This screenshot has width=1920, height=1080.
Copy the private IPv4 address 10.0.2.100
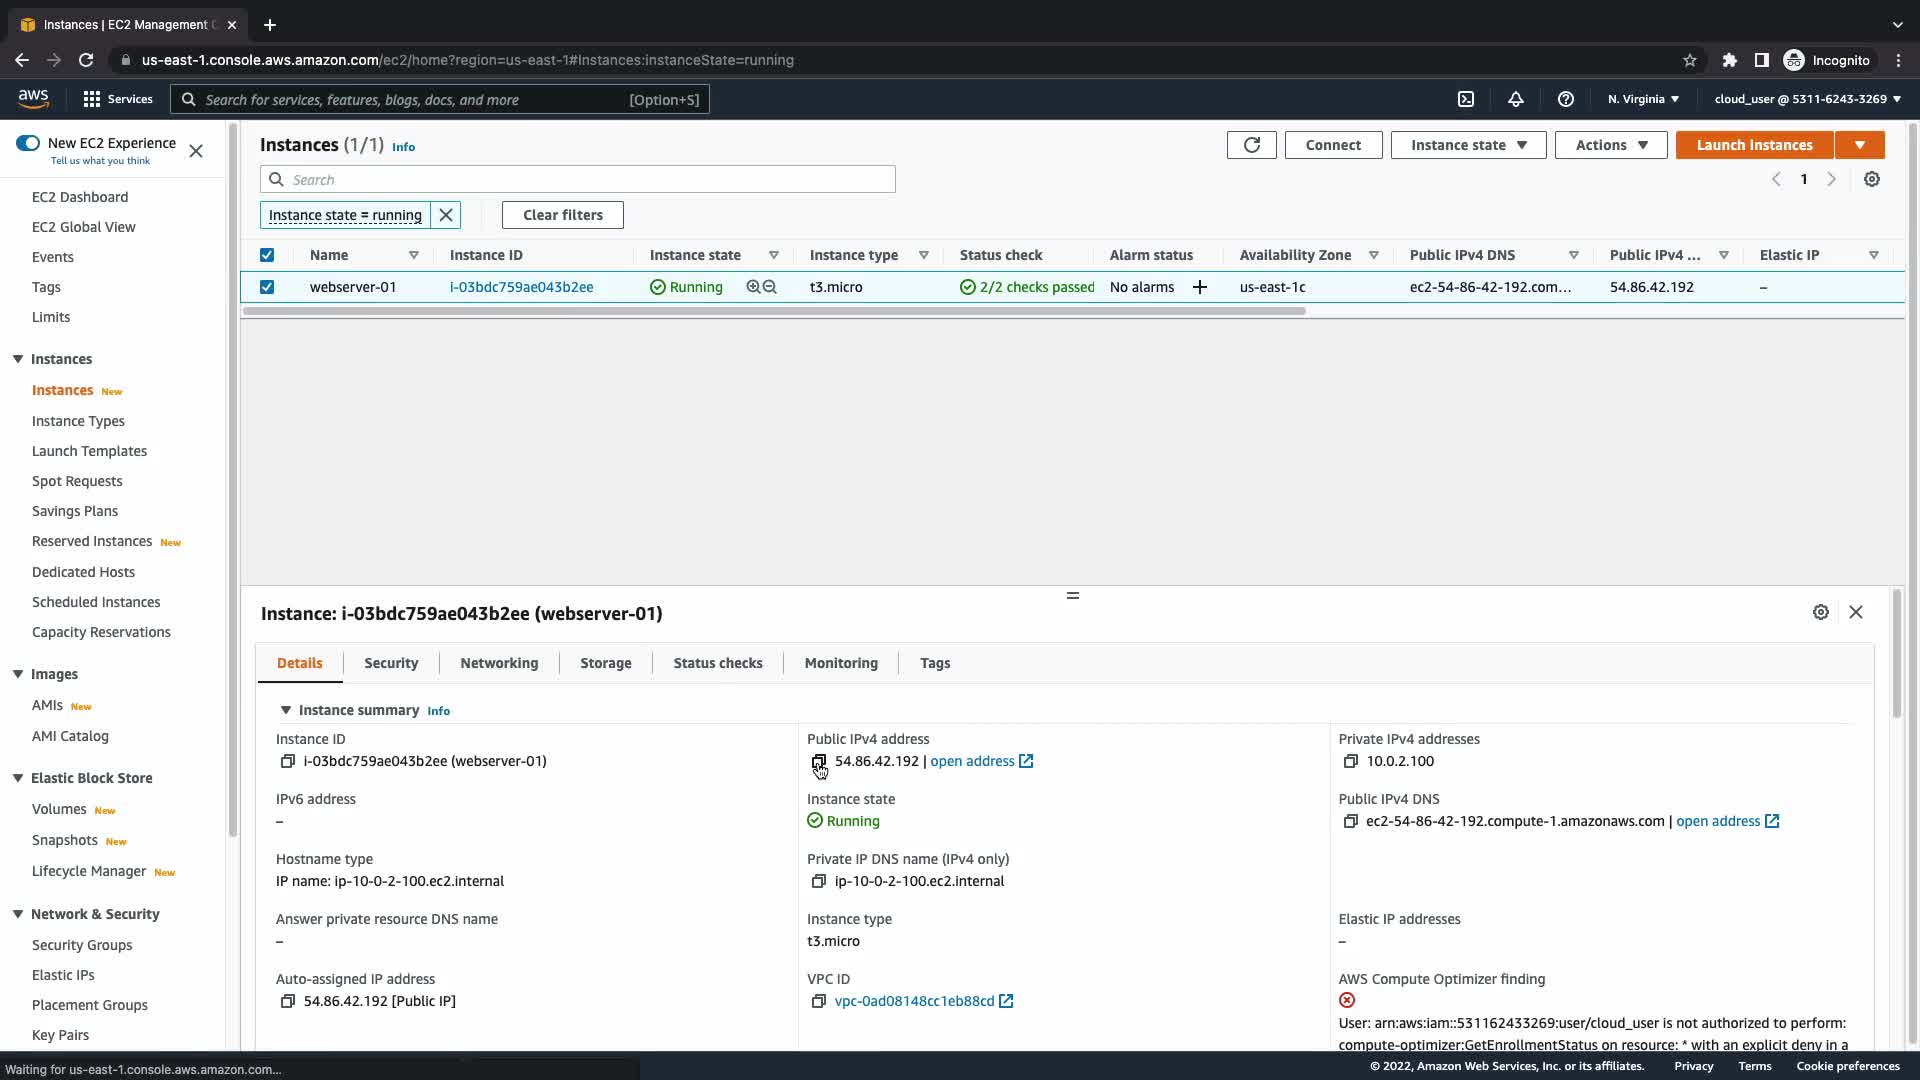coord(1350,762)
